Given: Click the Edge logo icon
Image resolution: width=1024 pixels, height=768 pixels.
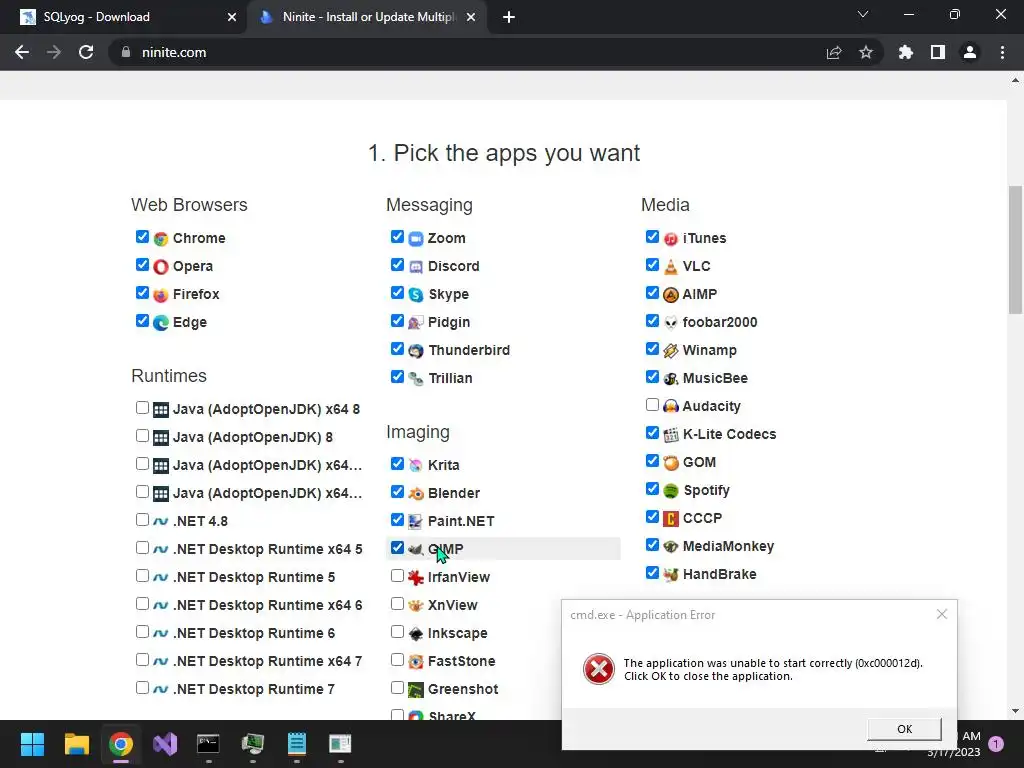Looking at the screenshot, I should click(161, 323).
